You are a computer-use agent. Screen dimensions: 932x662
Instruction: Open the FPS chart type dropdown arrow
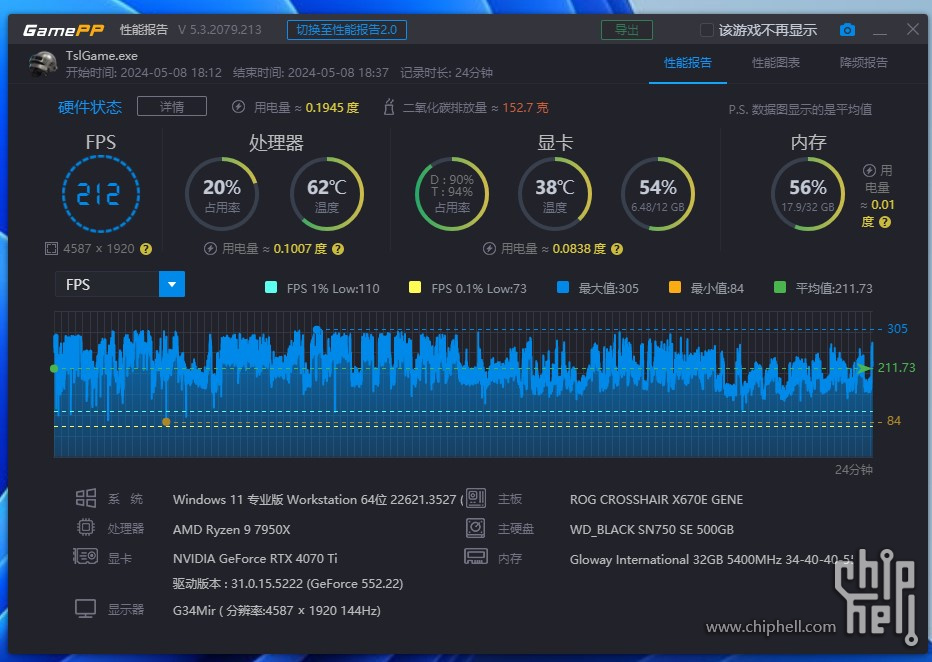(172, 284)
